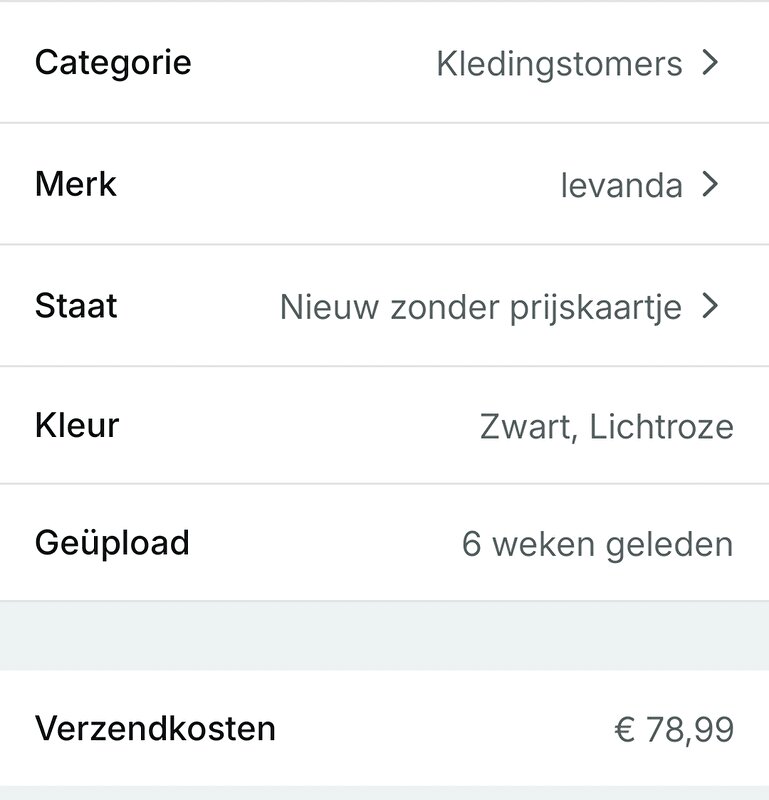This screenshot has width=769, height=800.
Task: Open the Kledingstomers category link
Action: pyautogui.click(x=559, y=64)
